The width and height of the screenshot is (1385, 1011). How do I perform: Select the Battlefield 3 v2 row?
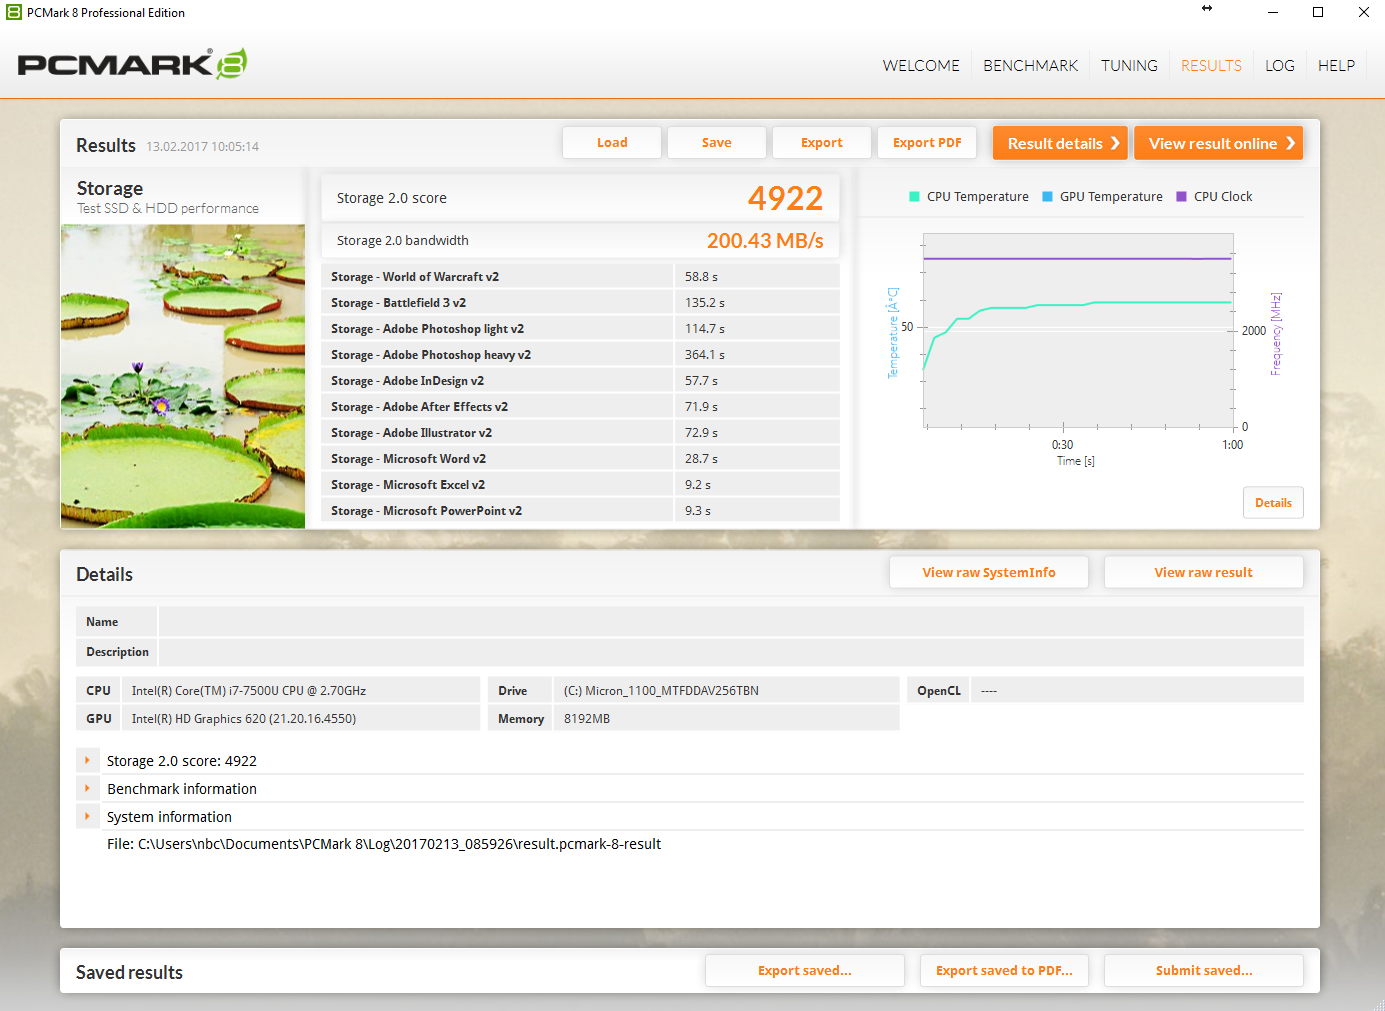[x=580, y=303]
